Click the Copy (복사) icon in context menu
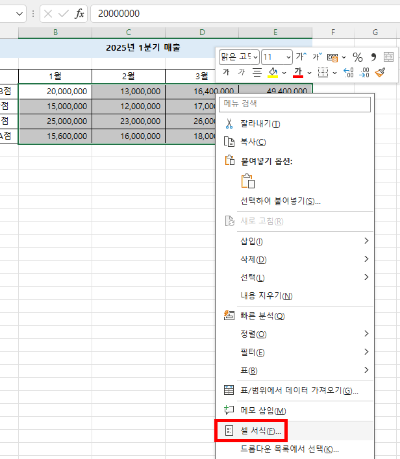The height and width of the screenshot is (459, 400). pos(229,142)
